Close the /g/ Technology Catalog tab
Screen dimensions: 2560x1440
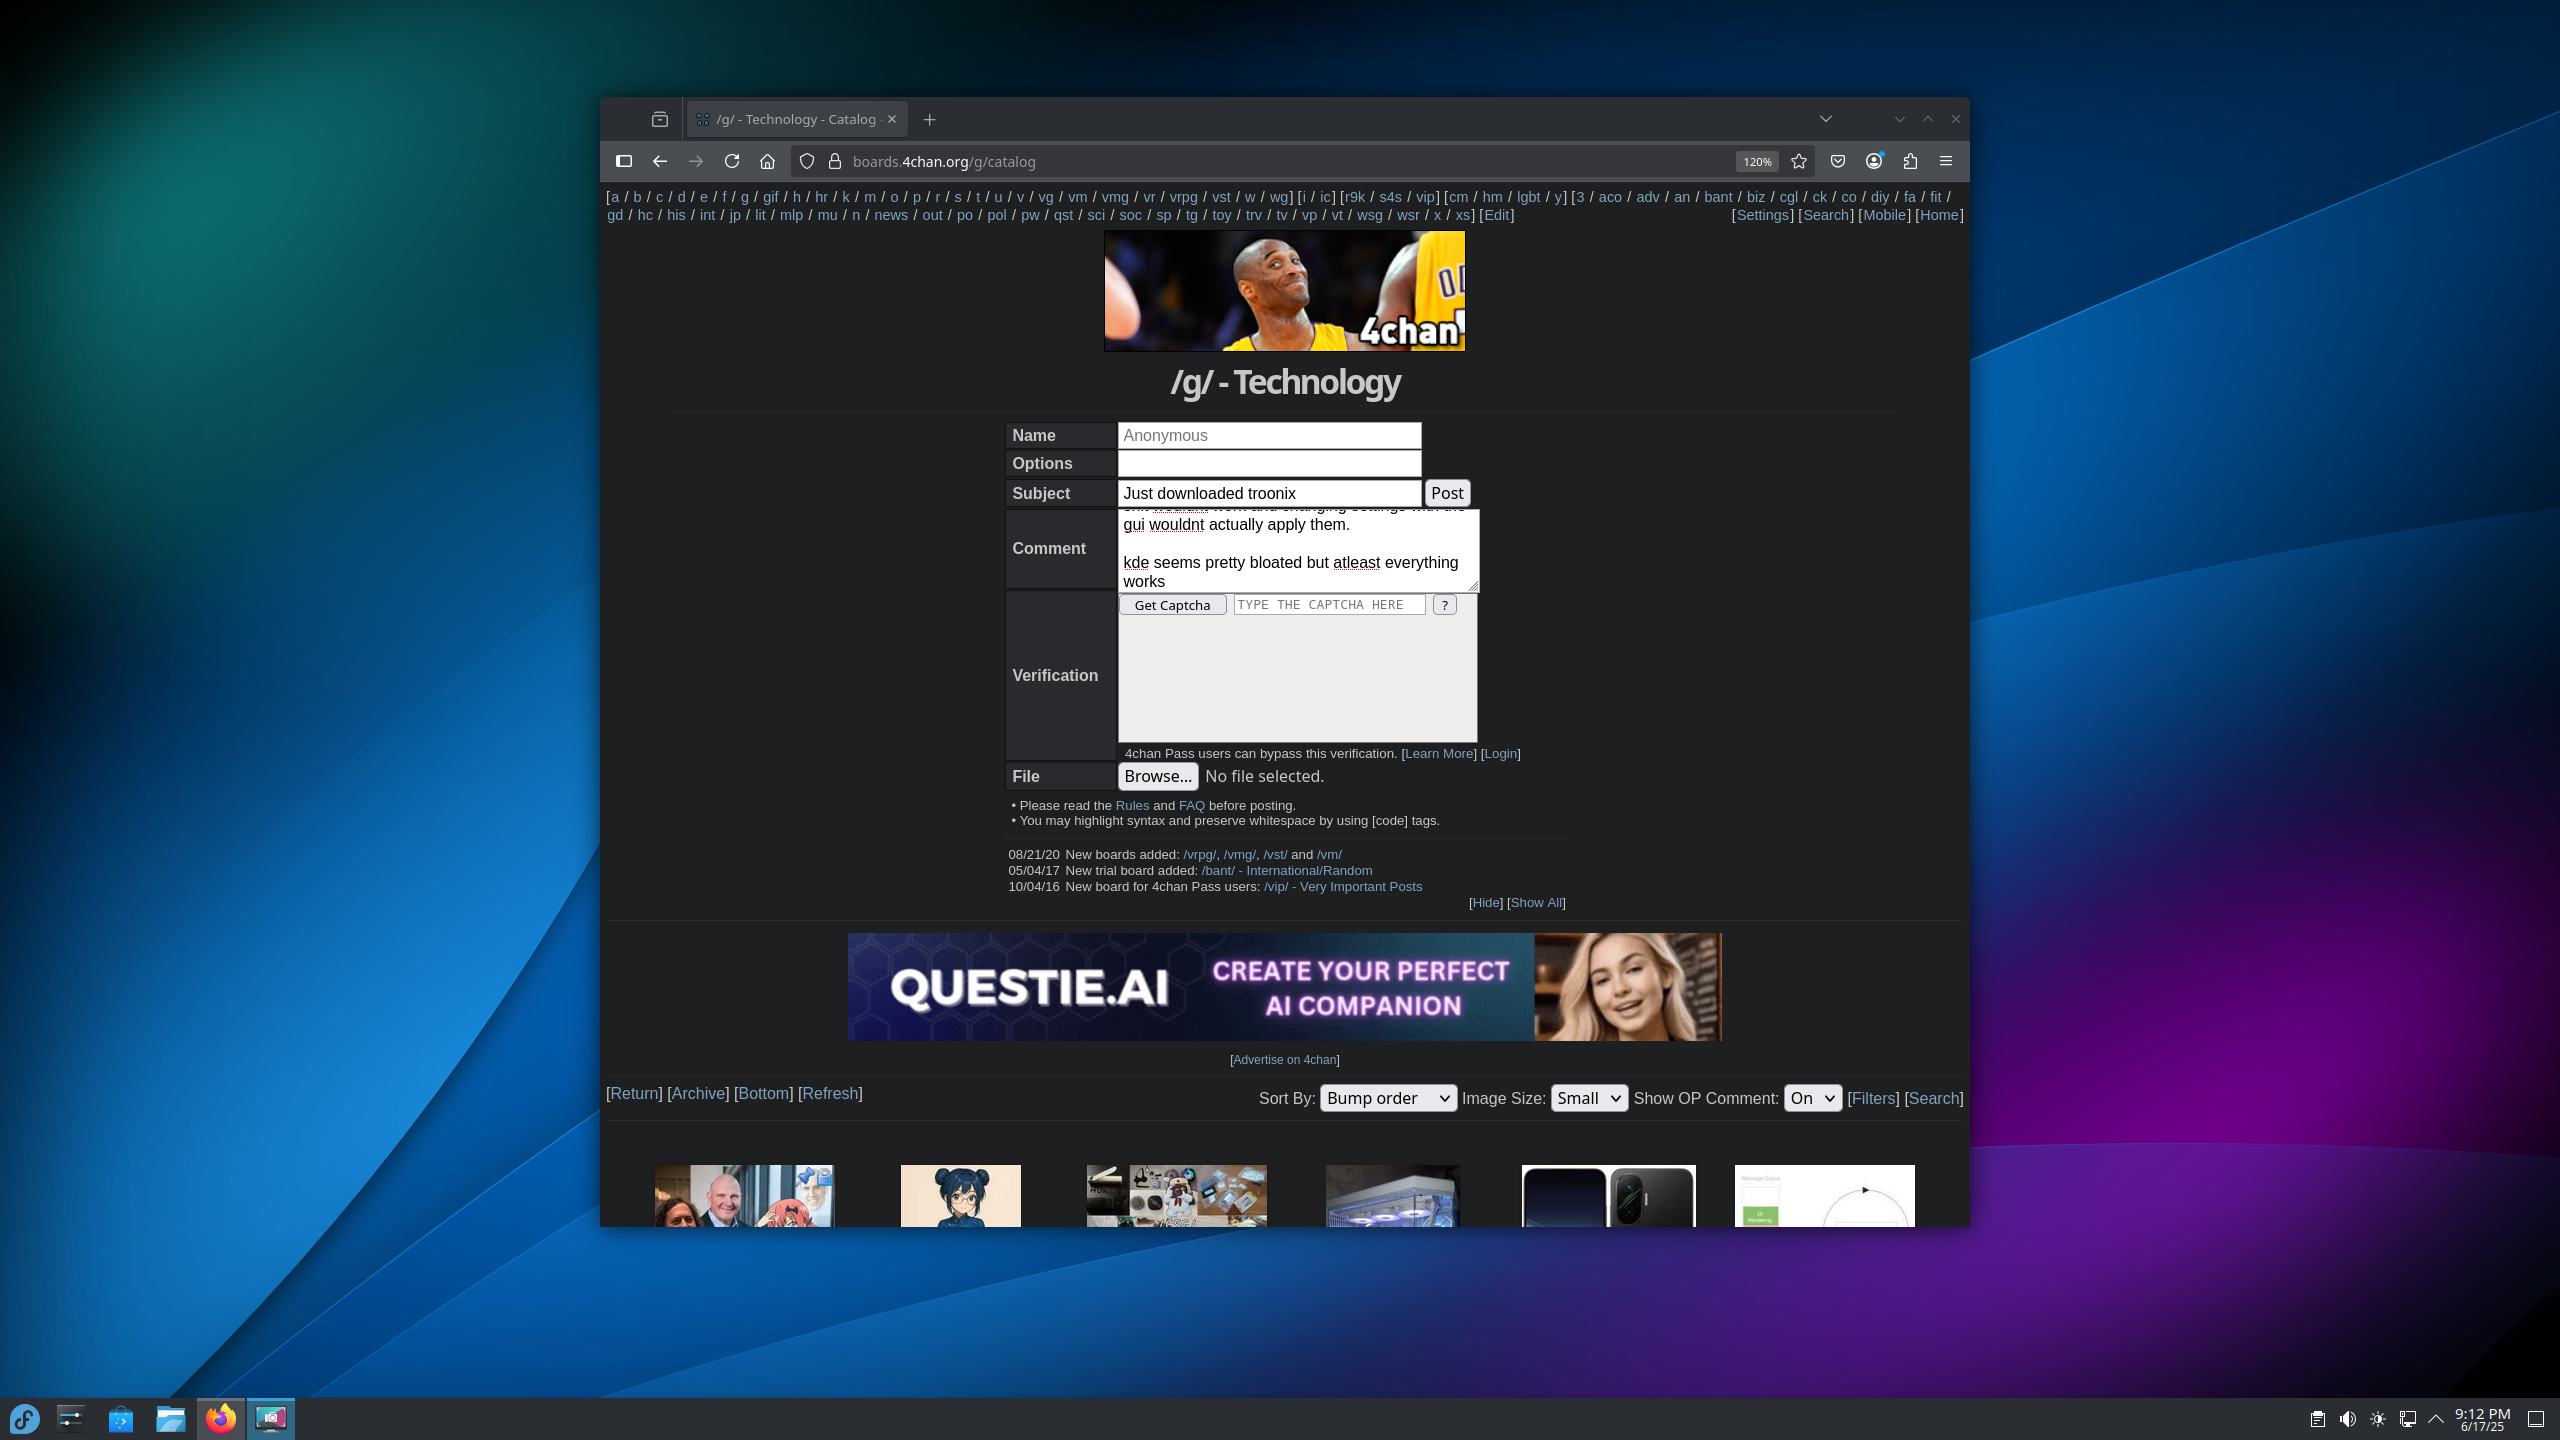pyautogui.click(x=892, y=119)
